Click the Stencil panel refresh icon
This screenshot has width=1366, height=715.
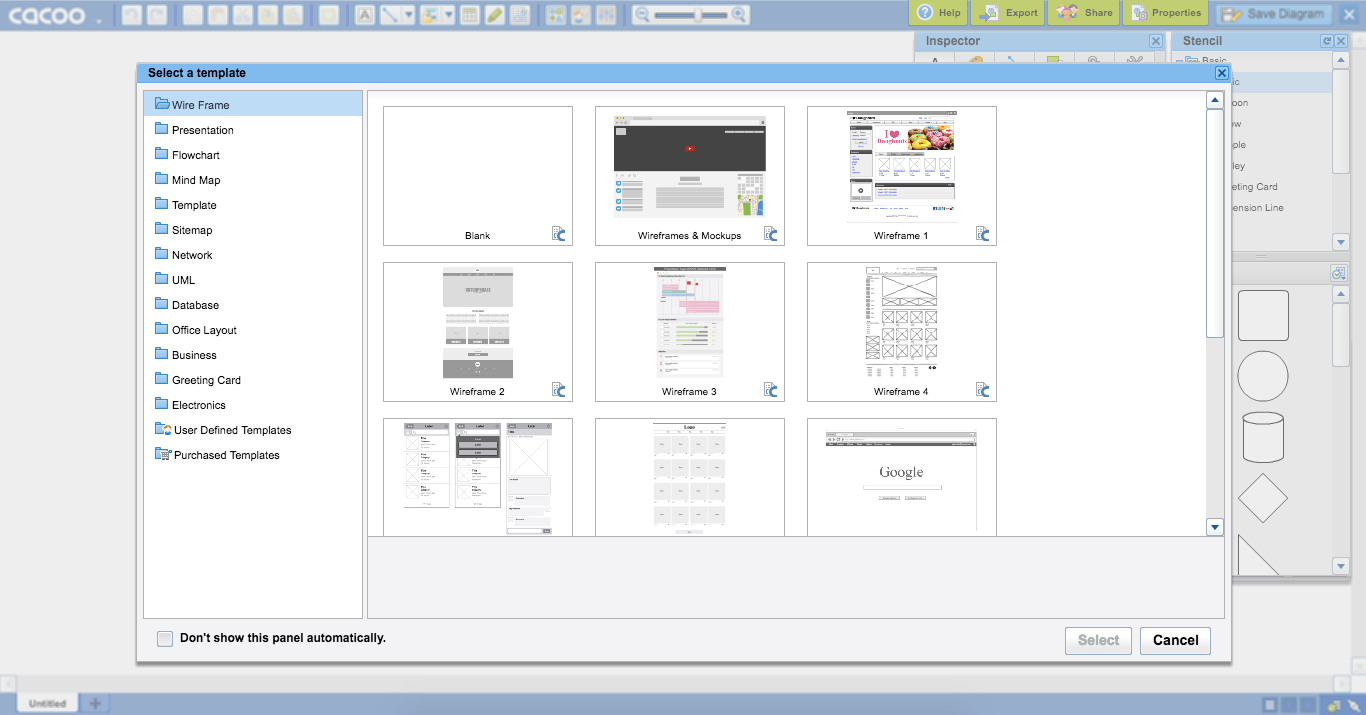point(1327,41)
